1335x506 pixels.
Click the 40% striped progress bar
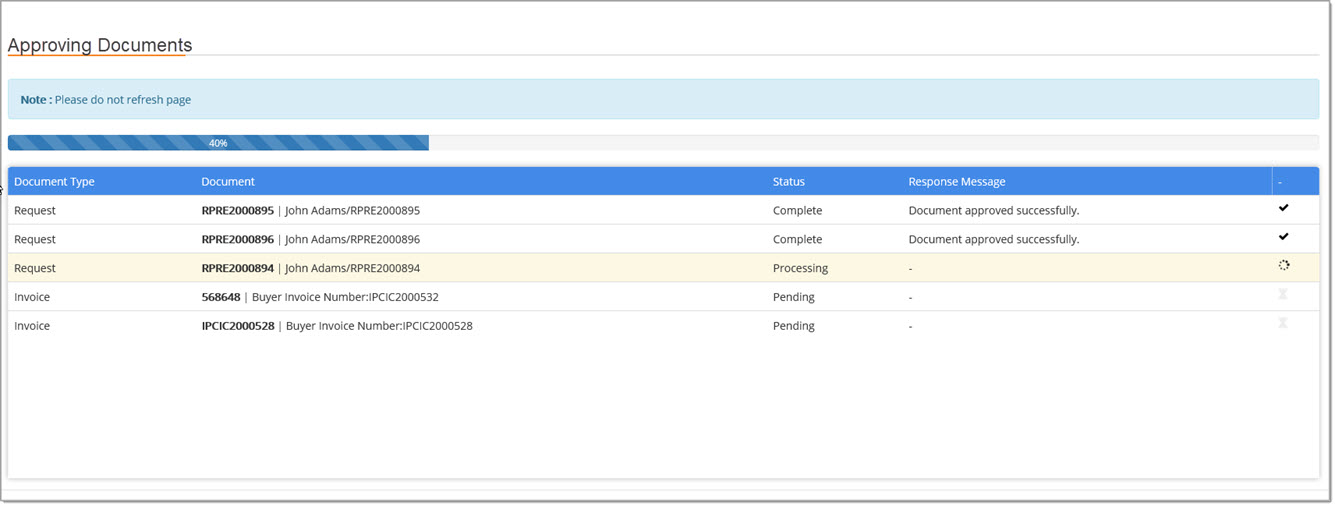218,143
